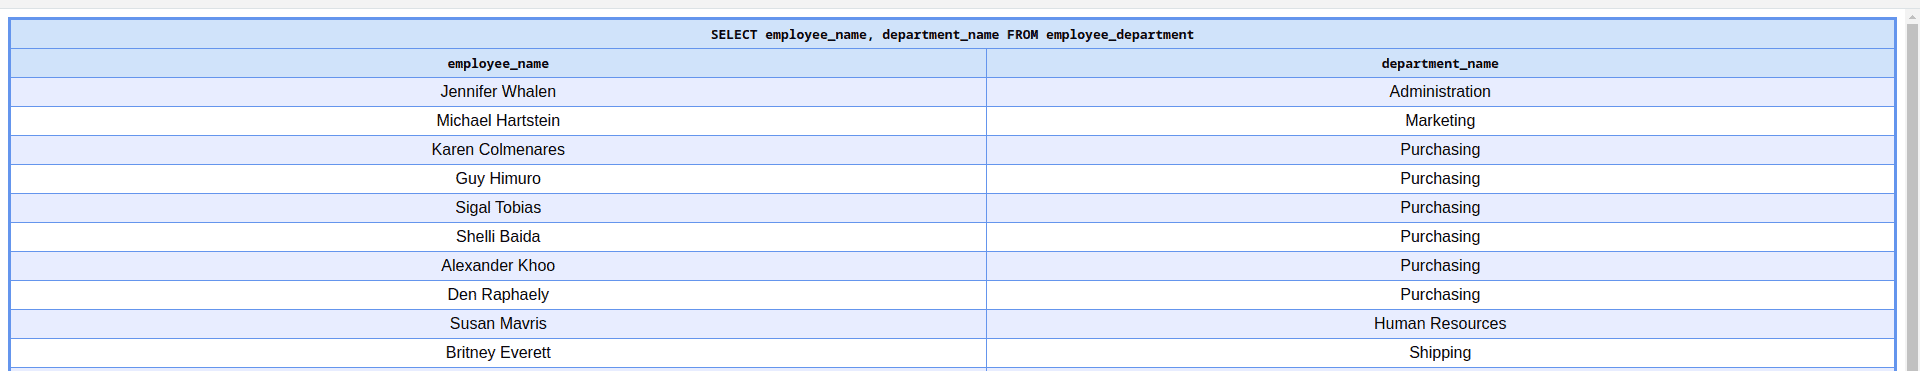Select the employee_name column header
This screenshot has height=371, width=1920.
pos(498,63)
